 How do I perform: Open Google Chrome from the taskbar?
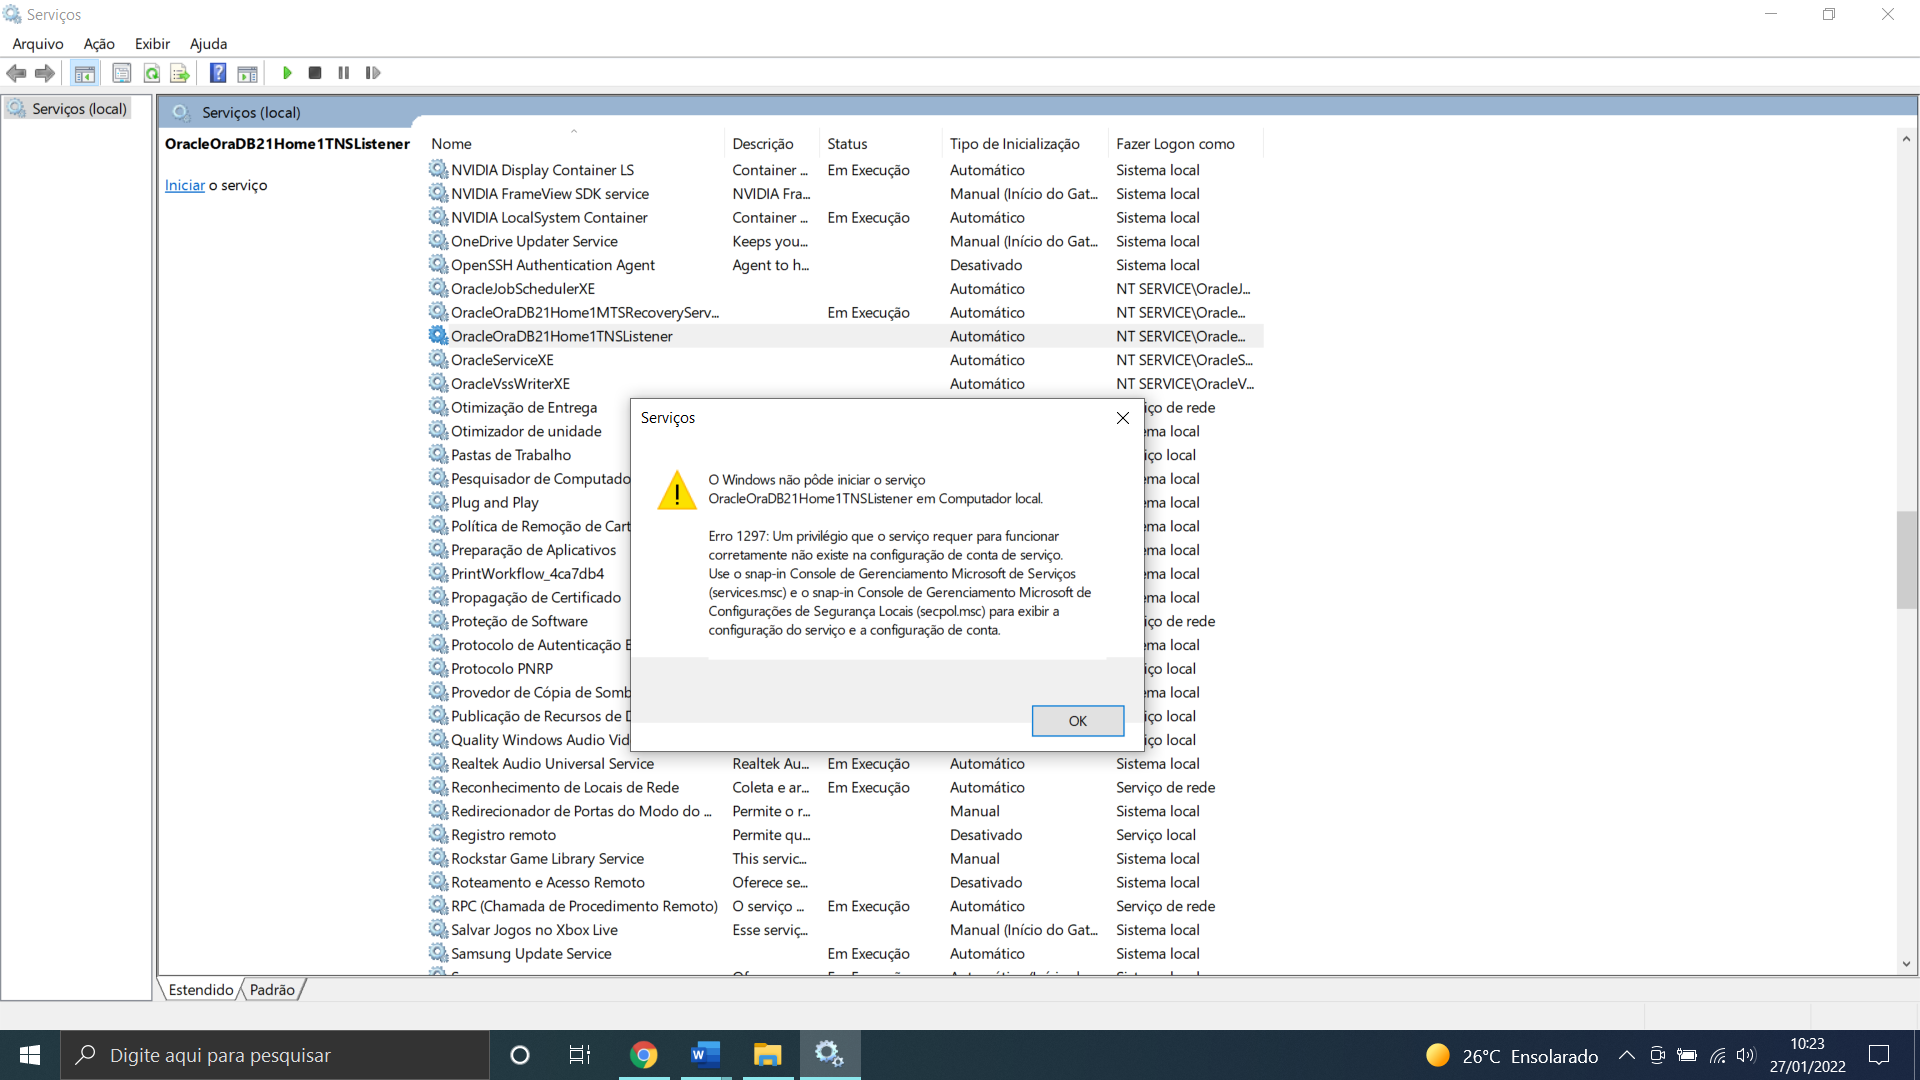coord(644,1055)
